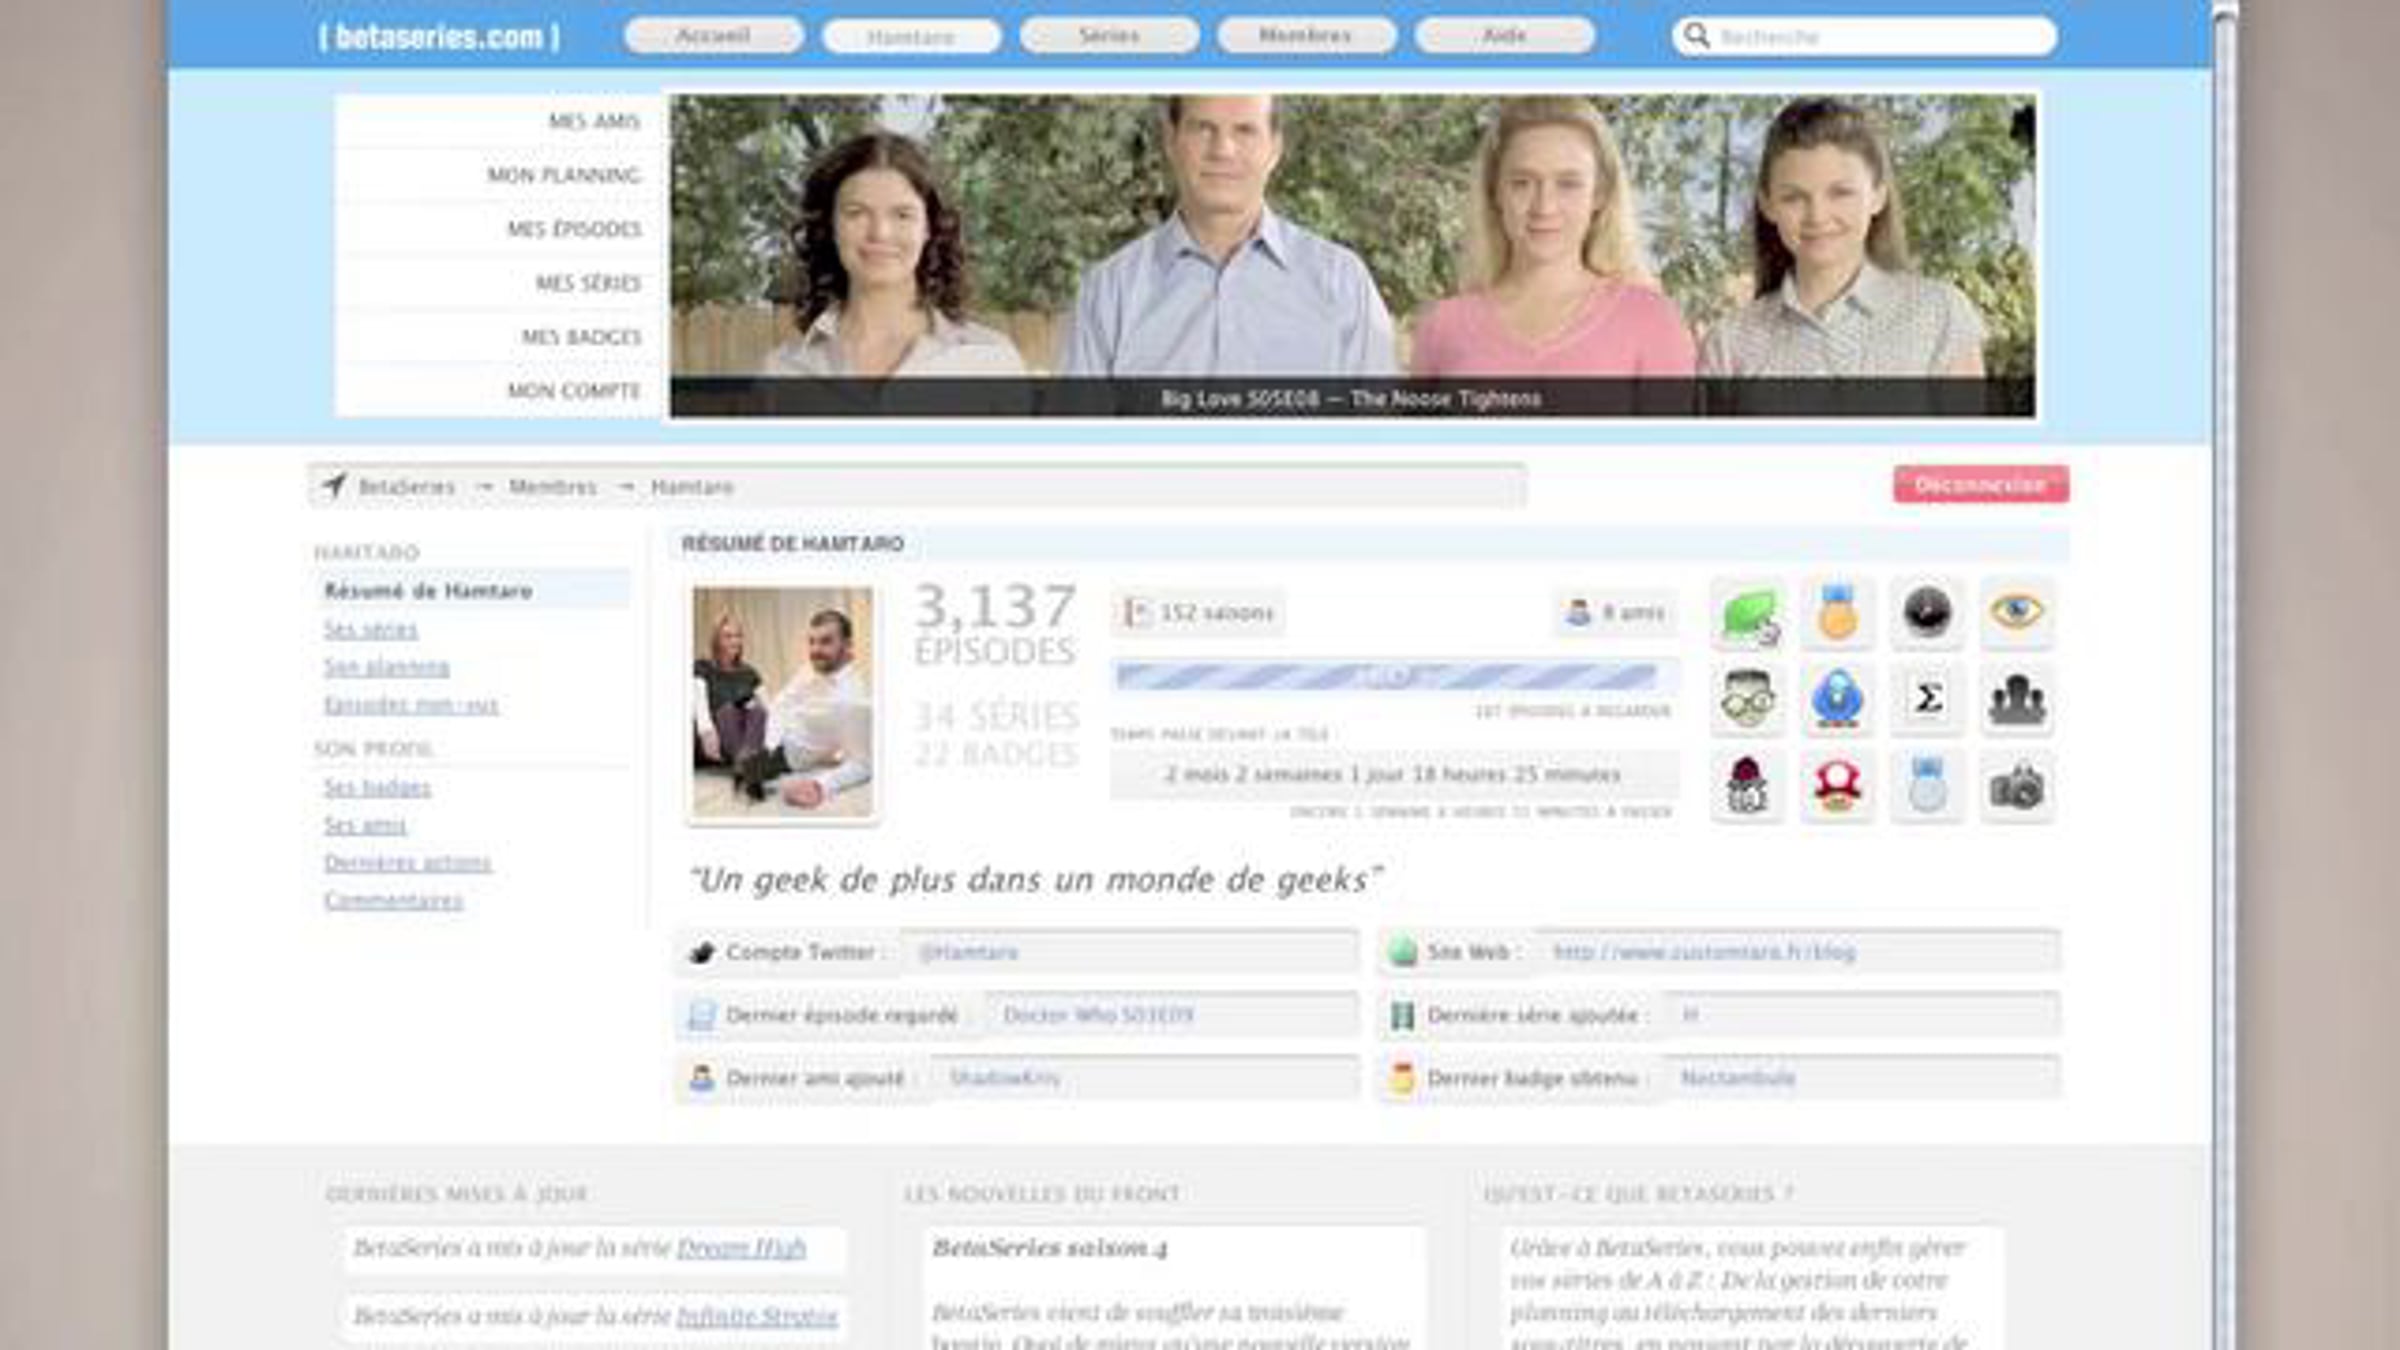2400x1350 pixels.
Task: Click the group of people badge icon
Action: point(2016,699)
